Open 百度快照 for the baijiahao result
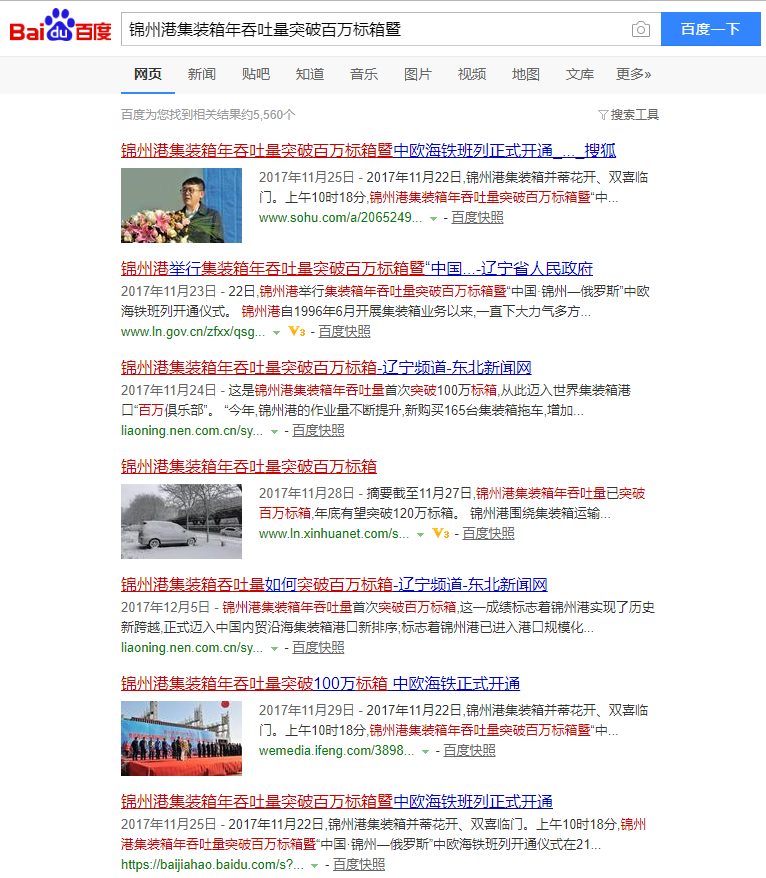This screenshot has height=878, width=766. click(359, 865)
